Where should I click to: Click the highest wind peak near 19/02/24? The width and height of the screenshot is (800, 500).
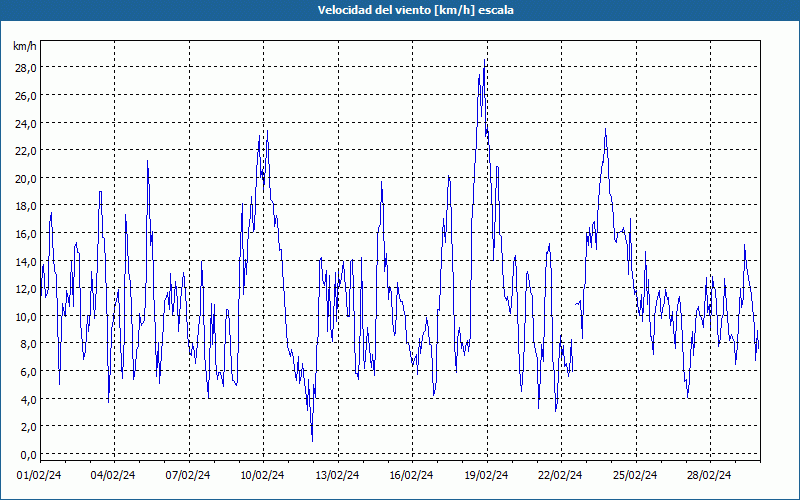tap(484, 60)
